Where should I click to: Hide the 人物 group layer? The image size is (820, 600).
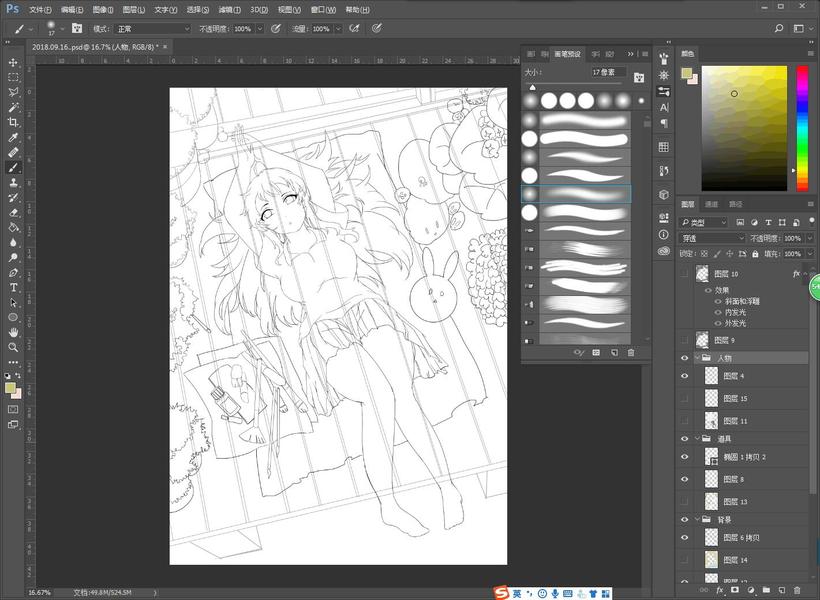pyautogui.click(x=685, y=358)
